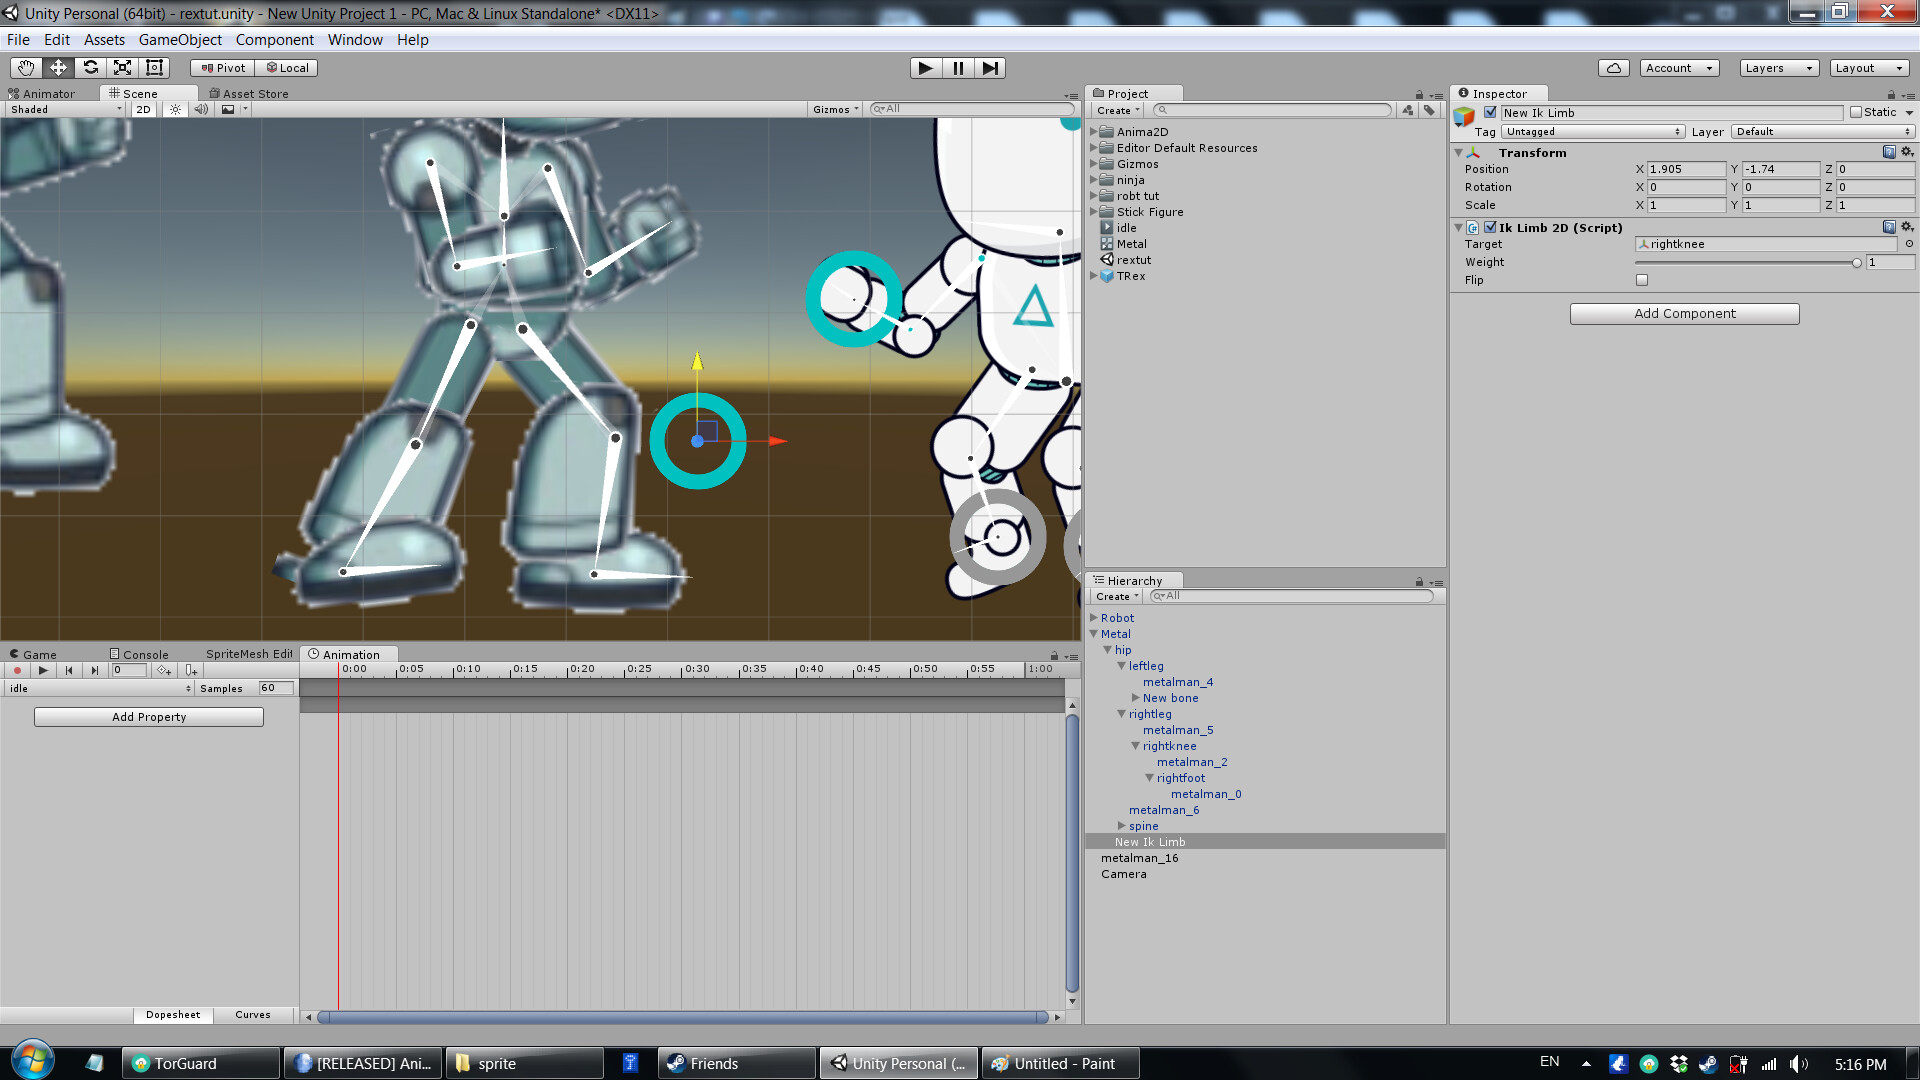Disable the Ik Limb 2D component checkbox

[1490, 227]
